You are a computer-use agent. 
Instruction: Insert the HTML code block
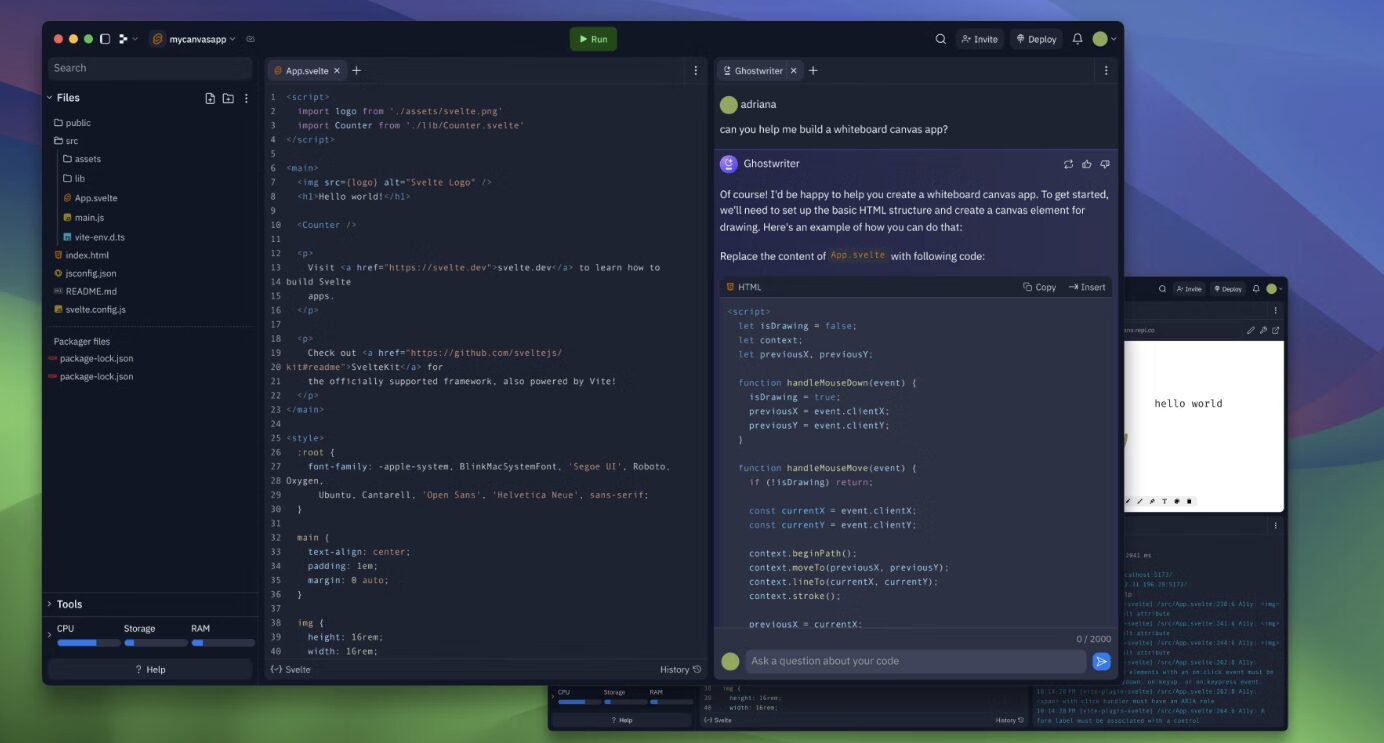(1087, 287)
